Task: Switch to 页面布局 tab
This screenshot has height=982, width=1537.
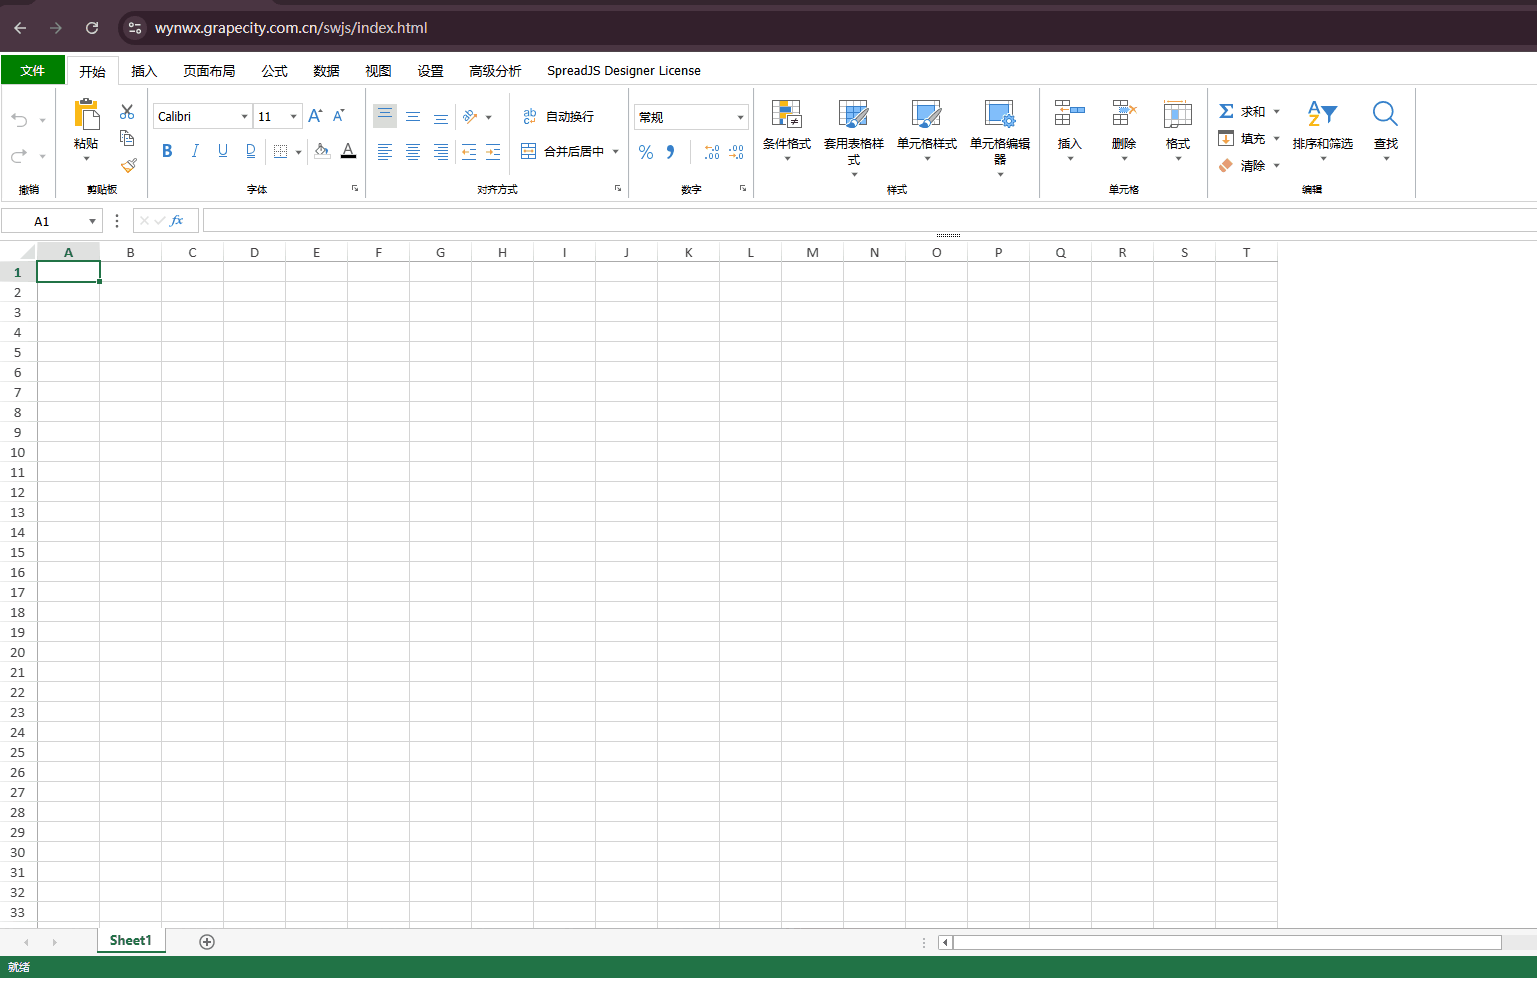Action: 209,71
